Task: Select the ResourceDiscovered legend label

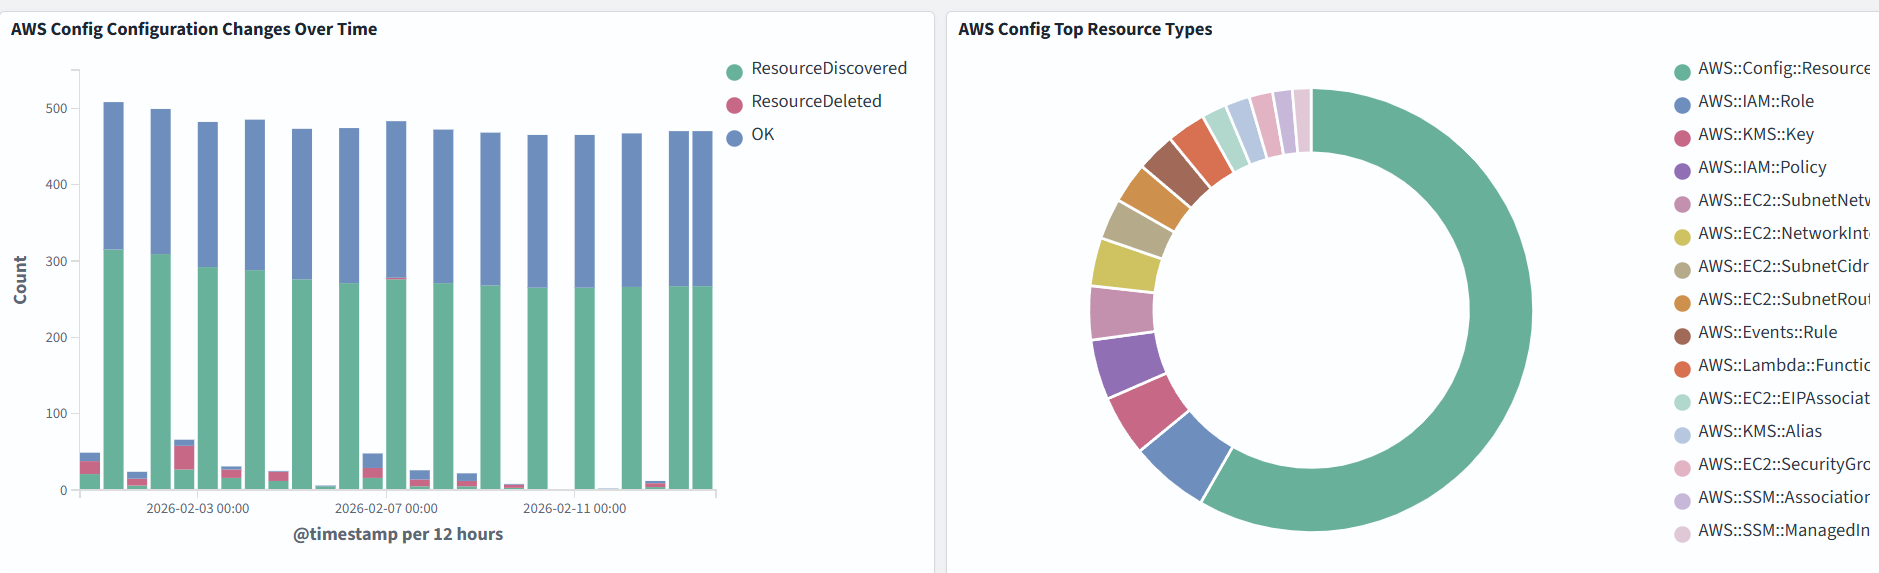Action: click(829, 68)
